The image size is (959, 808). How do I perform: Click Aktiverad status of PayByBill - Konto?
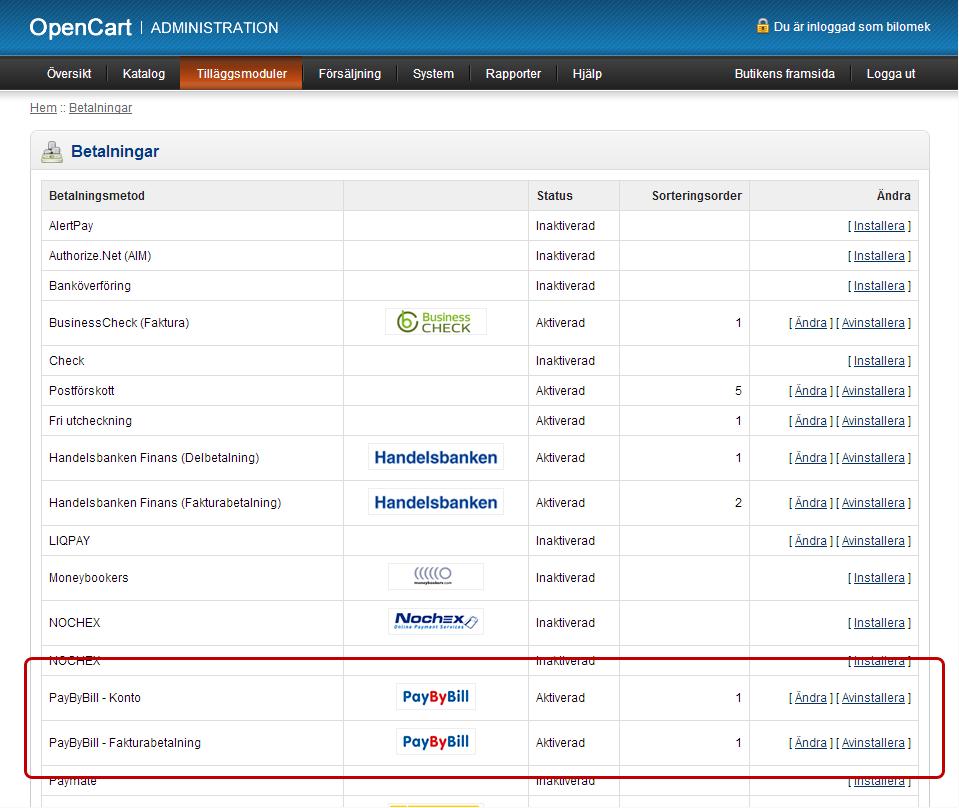(x=560, y=697)
